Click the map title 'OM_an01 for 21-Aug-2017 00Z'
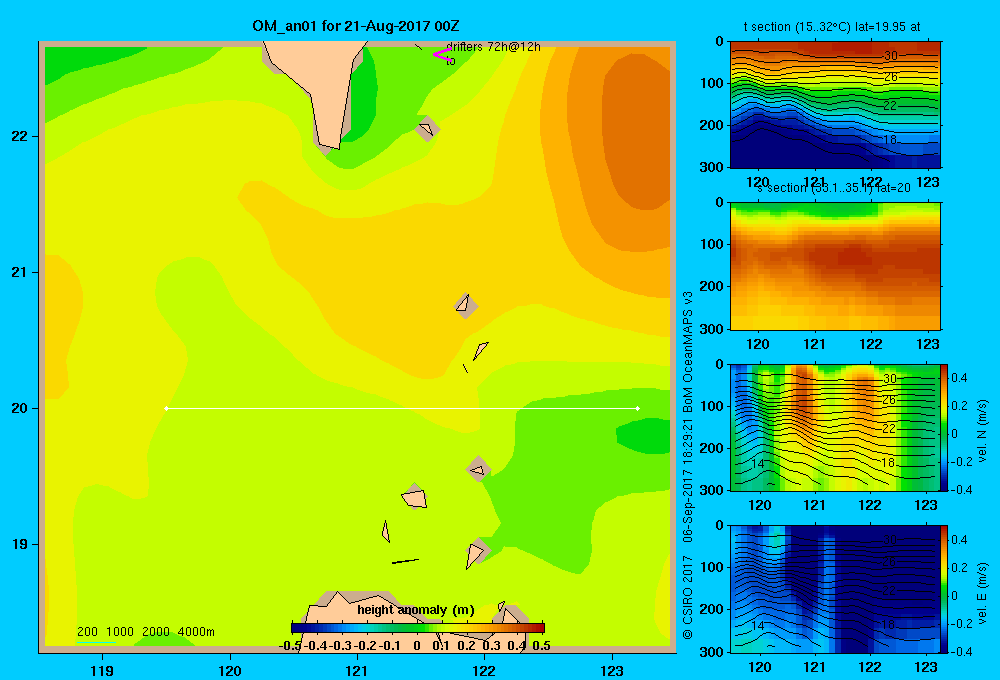The height and width of the screenshot is (680, 1000). point(356,26)
